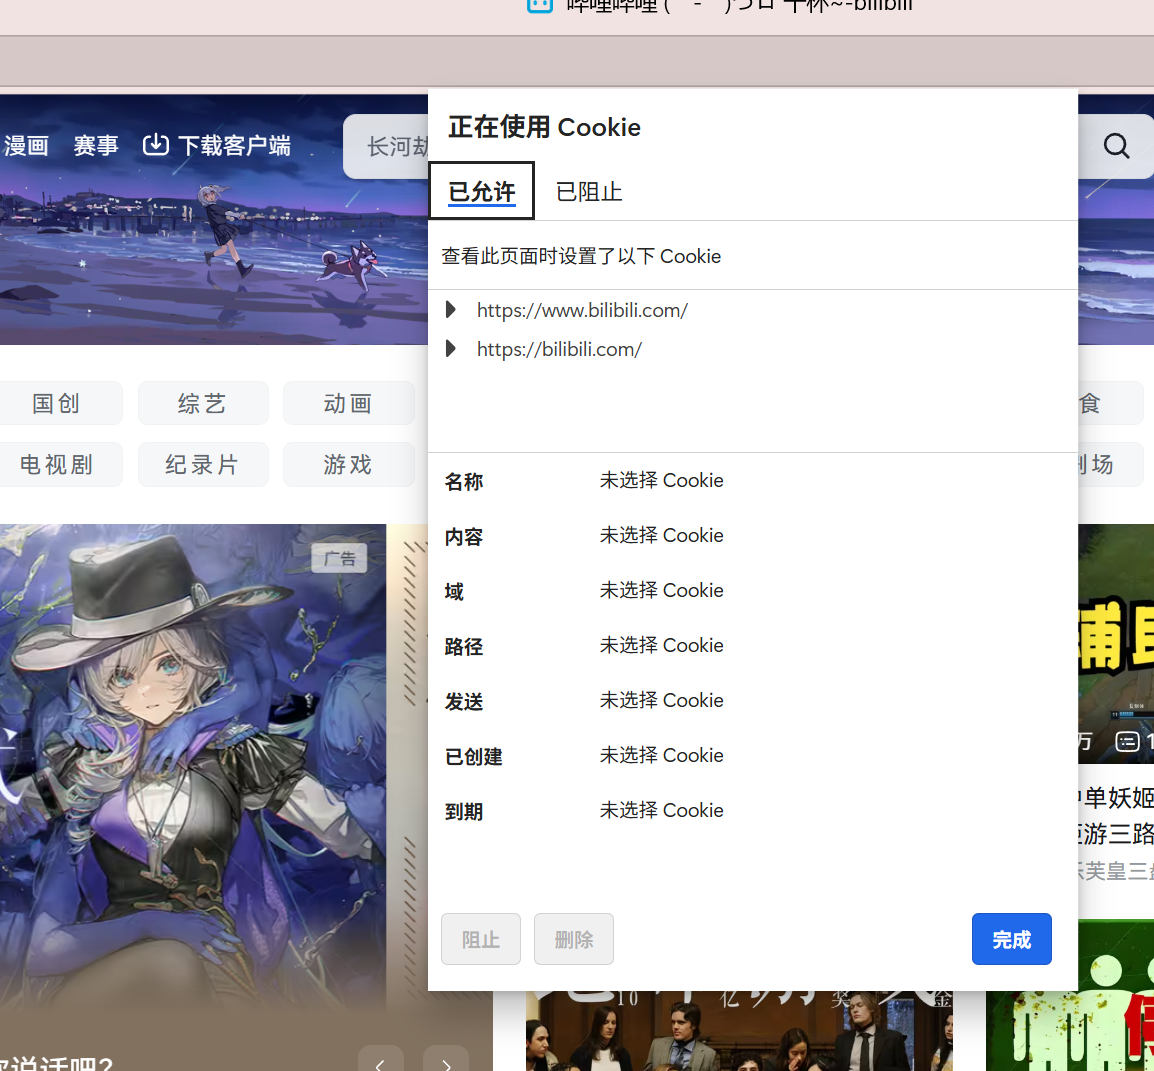Click the 名称 field value text

(x=661, y=480)
